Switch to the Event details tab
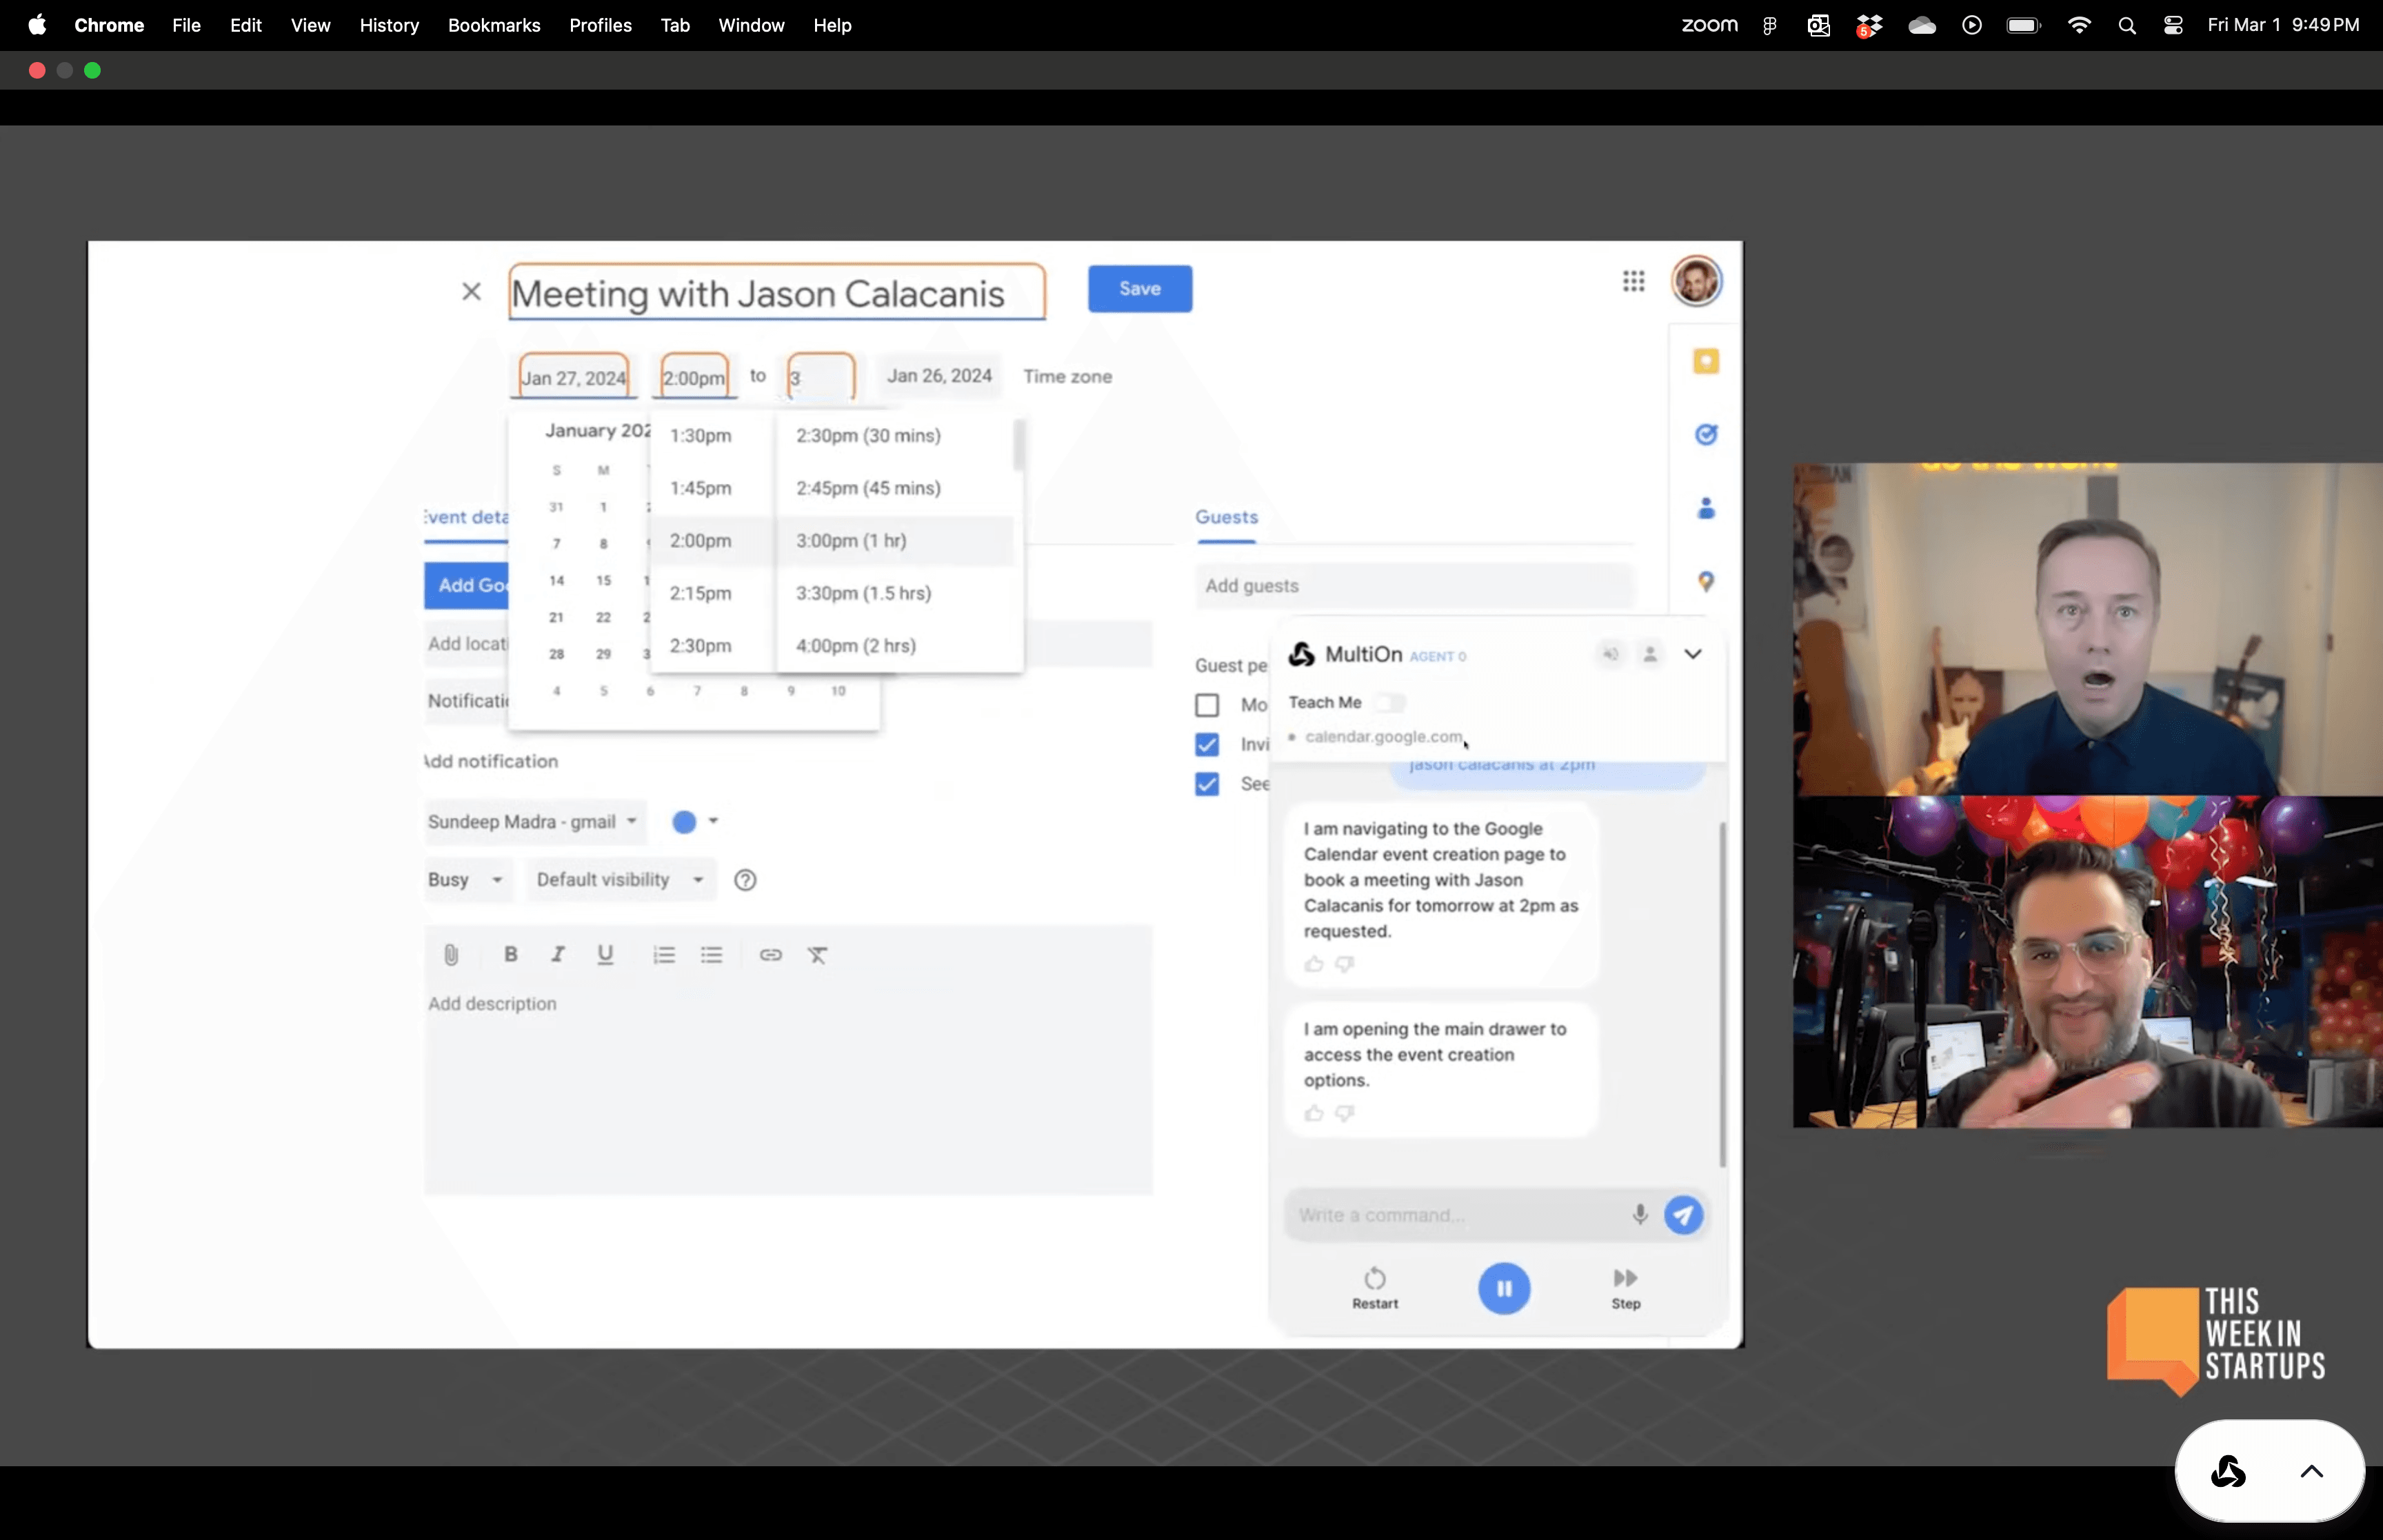 coord(466,517)
